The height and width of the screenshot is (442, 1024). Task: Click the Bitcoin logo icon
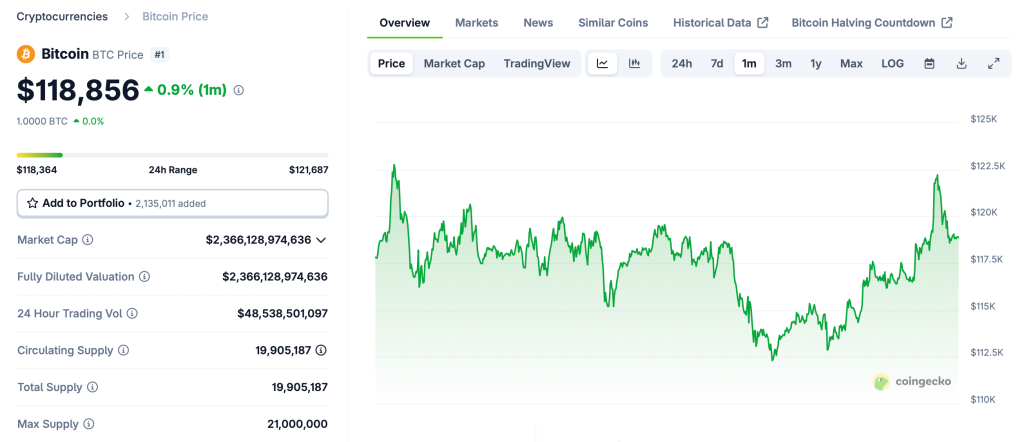[26, 54]
